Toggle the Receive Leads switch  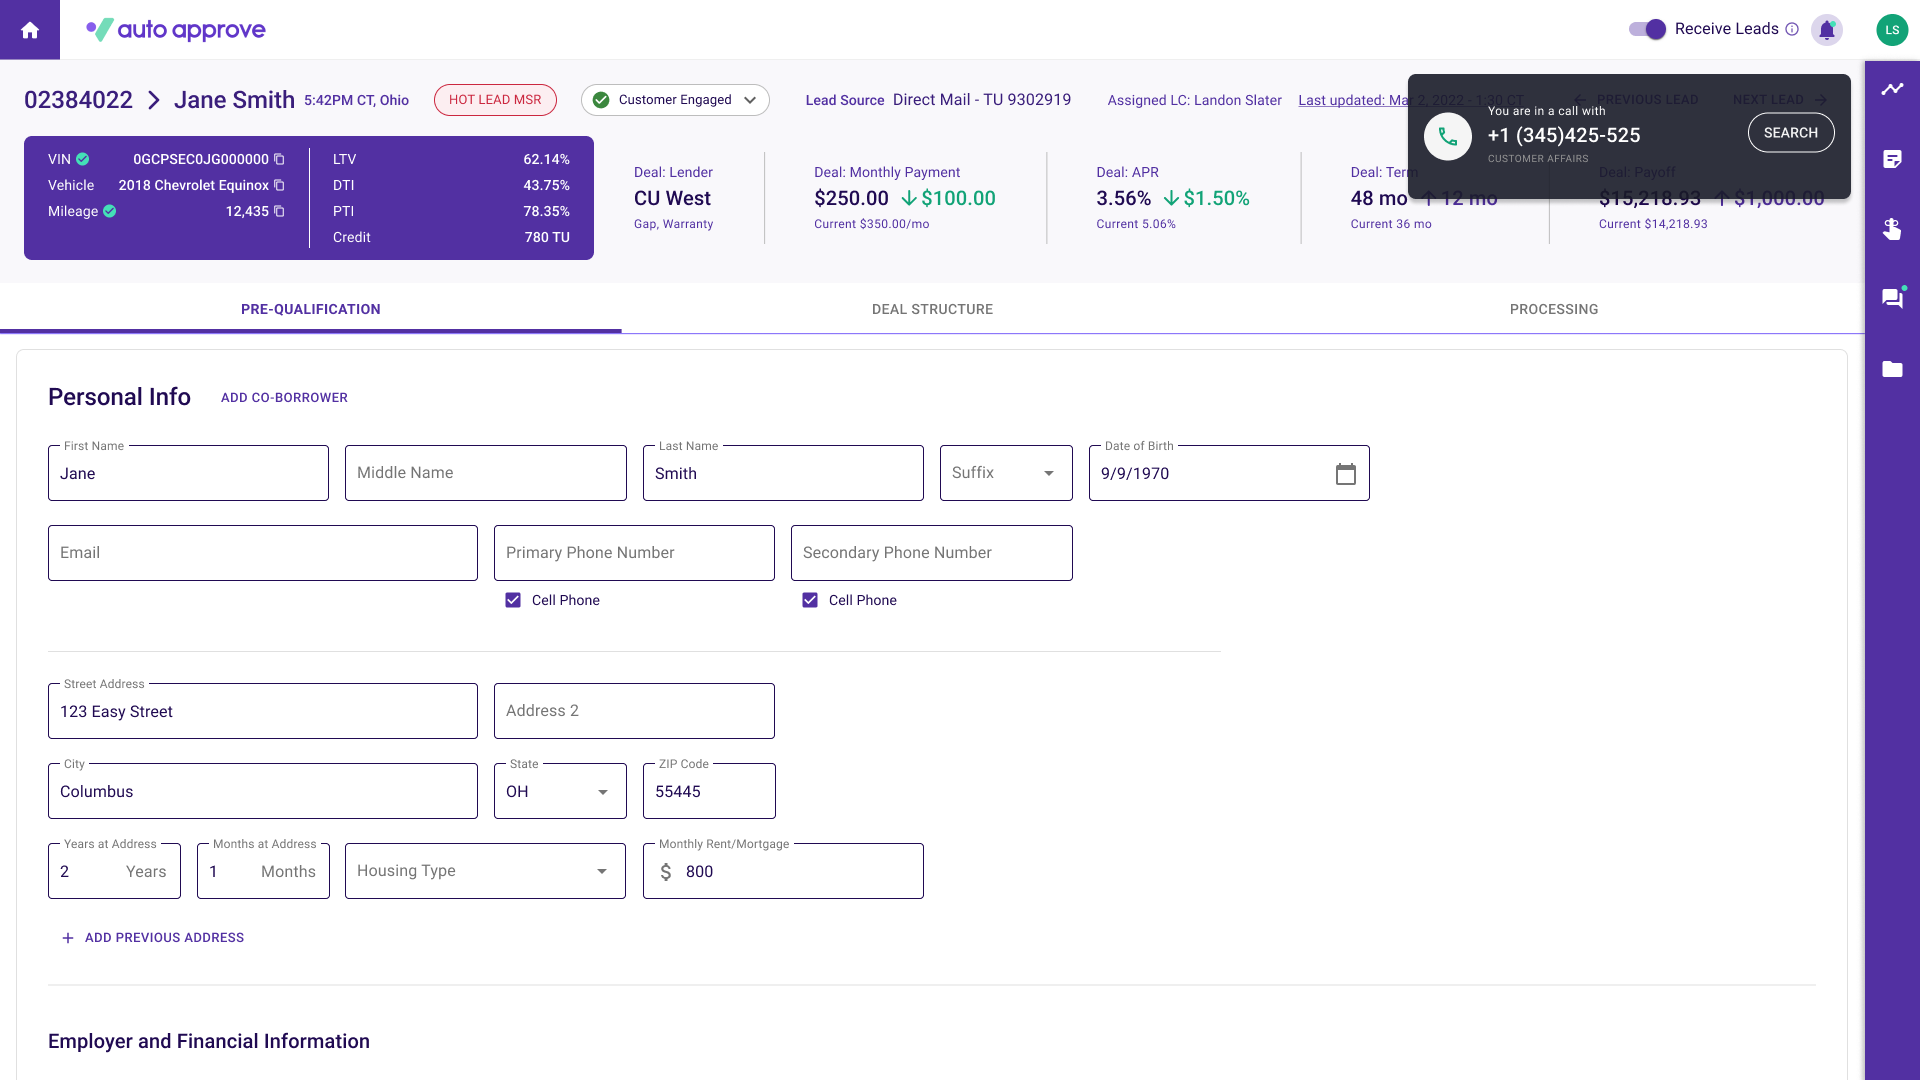(1647, 29)
